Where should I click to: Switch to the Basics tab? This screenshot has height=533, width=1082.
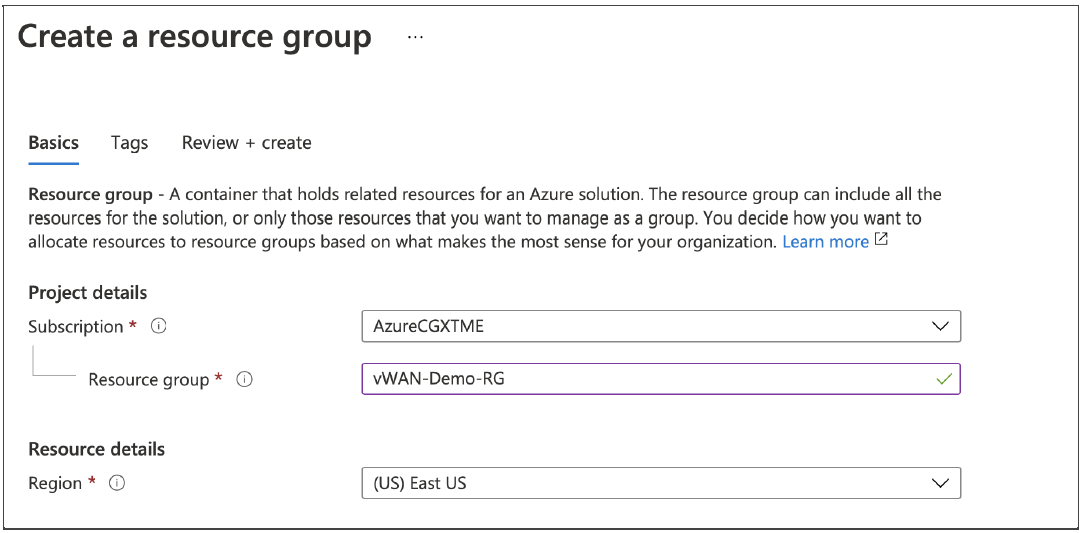[x=53, y=143]
